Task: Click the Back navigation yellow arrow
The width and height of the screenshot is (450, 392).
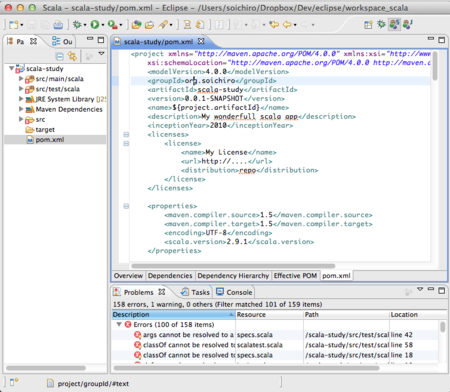Action: pos(287,24)
